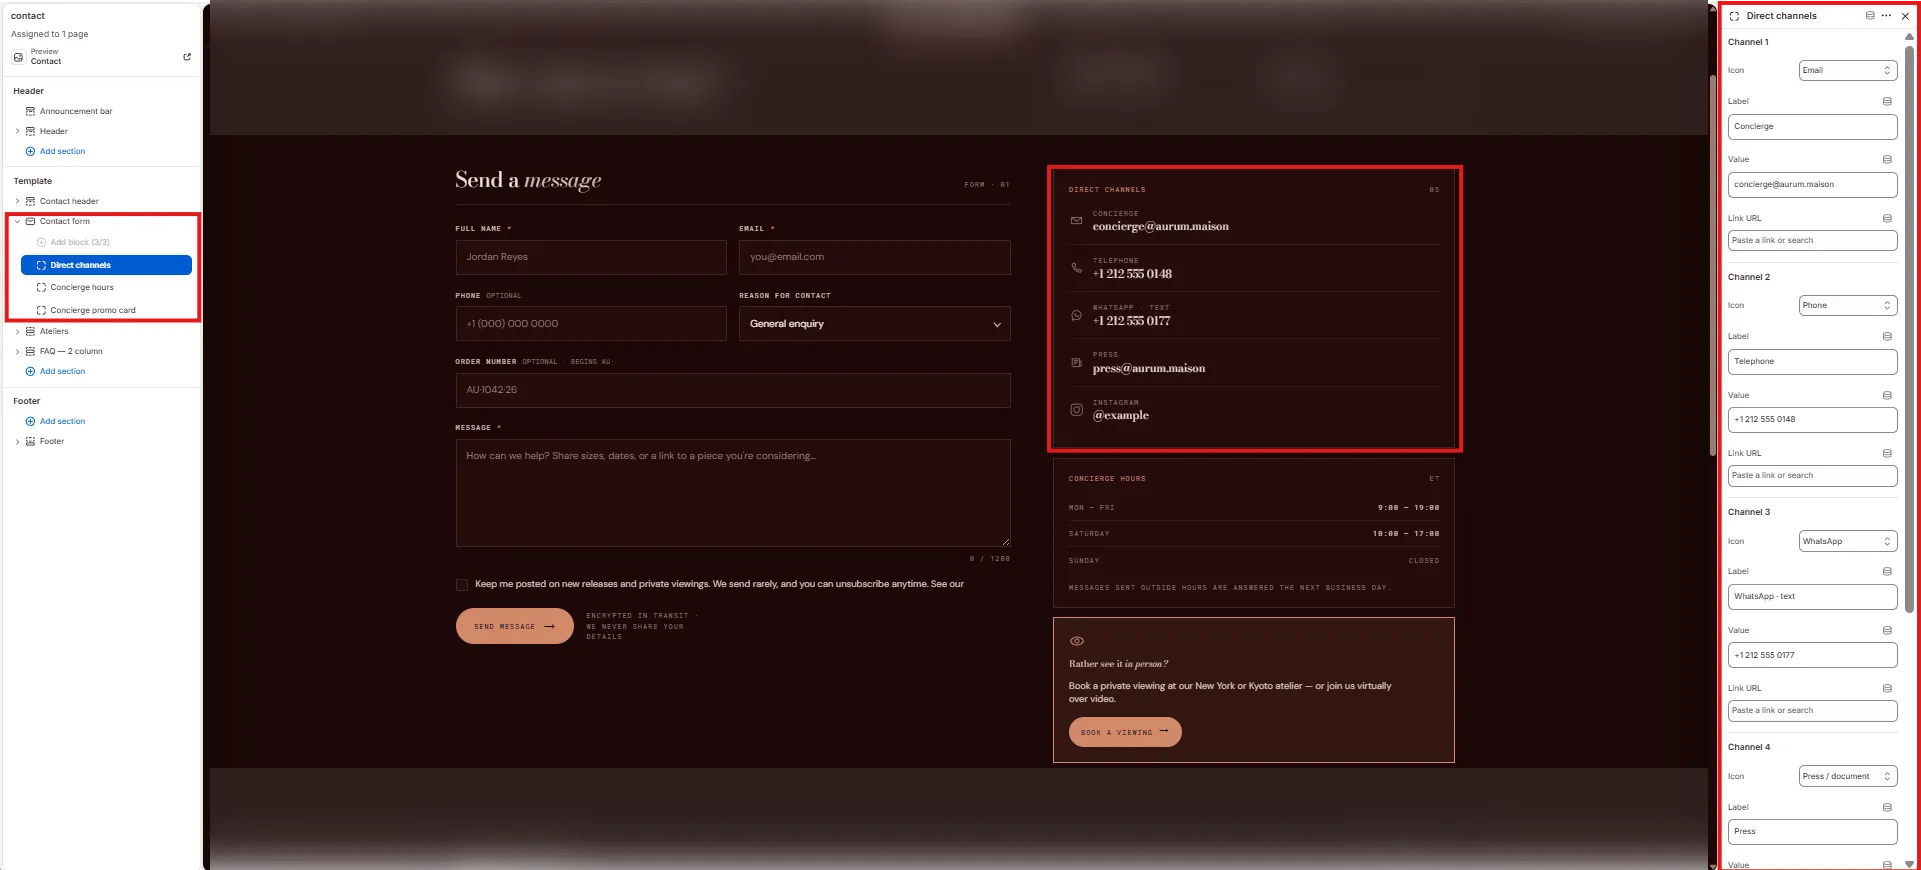The width and height of the screenshot is (1921, 870).
Task: Click the settings panel scroll down arrow
Action: pyautogui.click(x=1909, y=864)
